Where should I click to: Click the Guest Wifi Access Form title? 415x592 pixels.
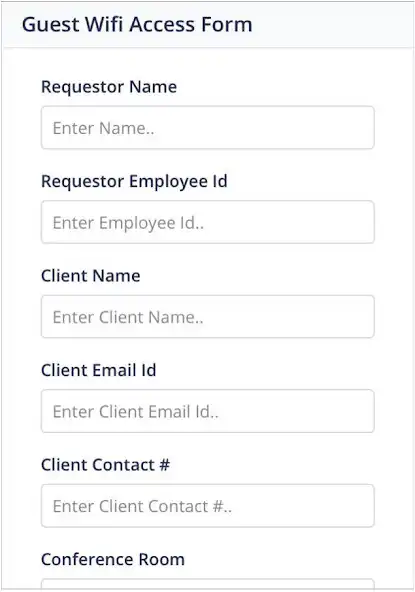tap(137, 25)
